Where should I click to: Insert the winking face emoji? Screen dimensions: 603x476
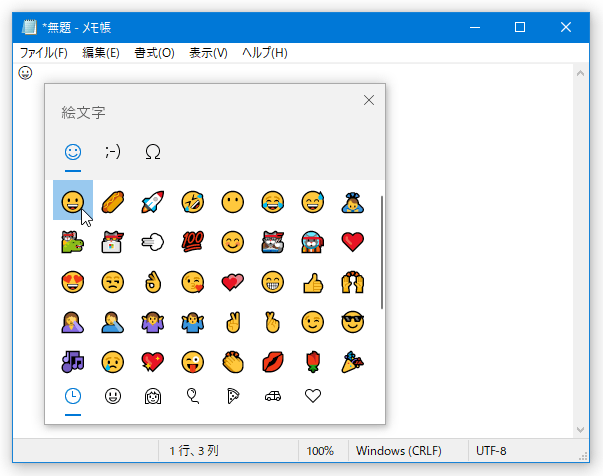coord(313,322)
